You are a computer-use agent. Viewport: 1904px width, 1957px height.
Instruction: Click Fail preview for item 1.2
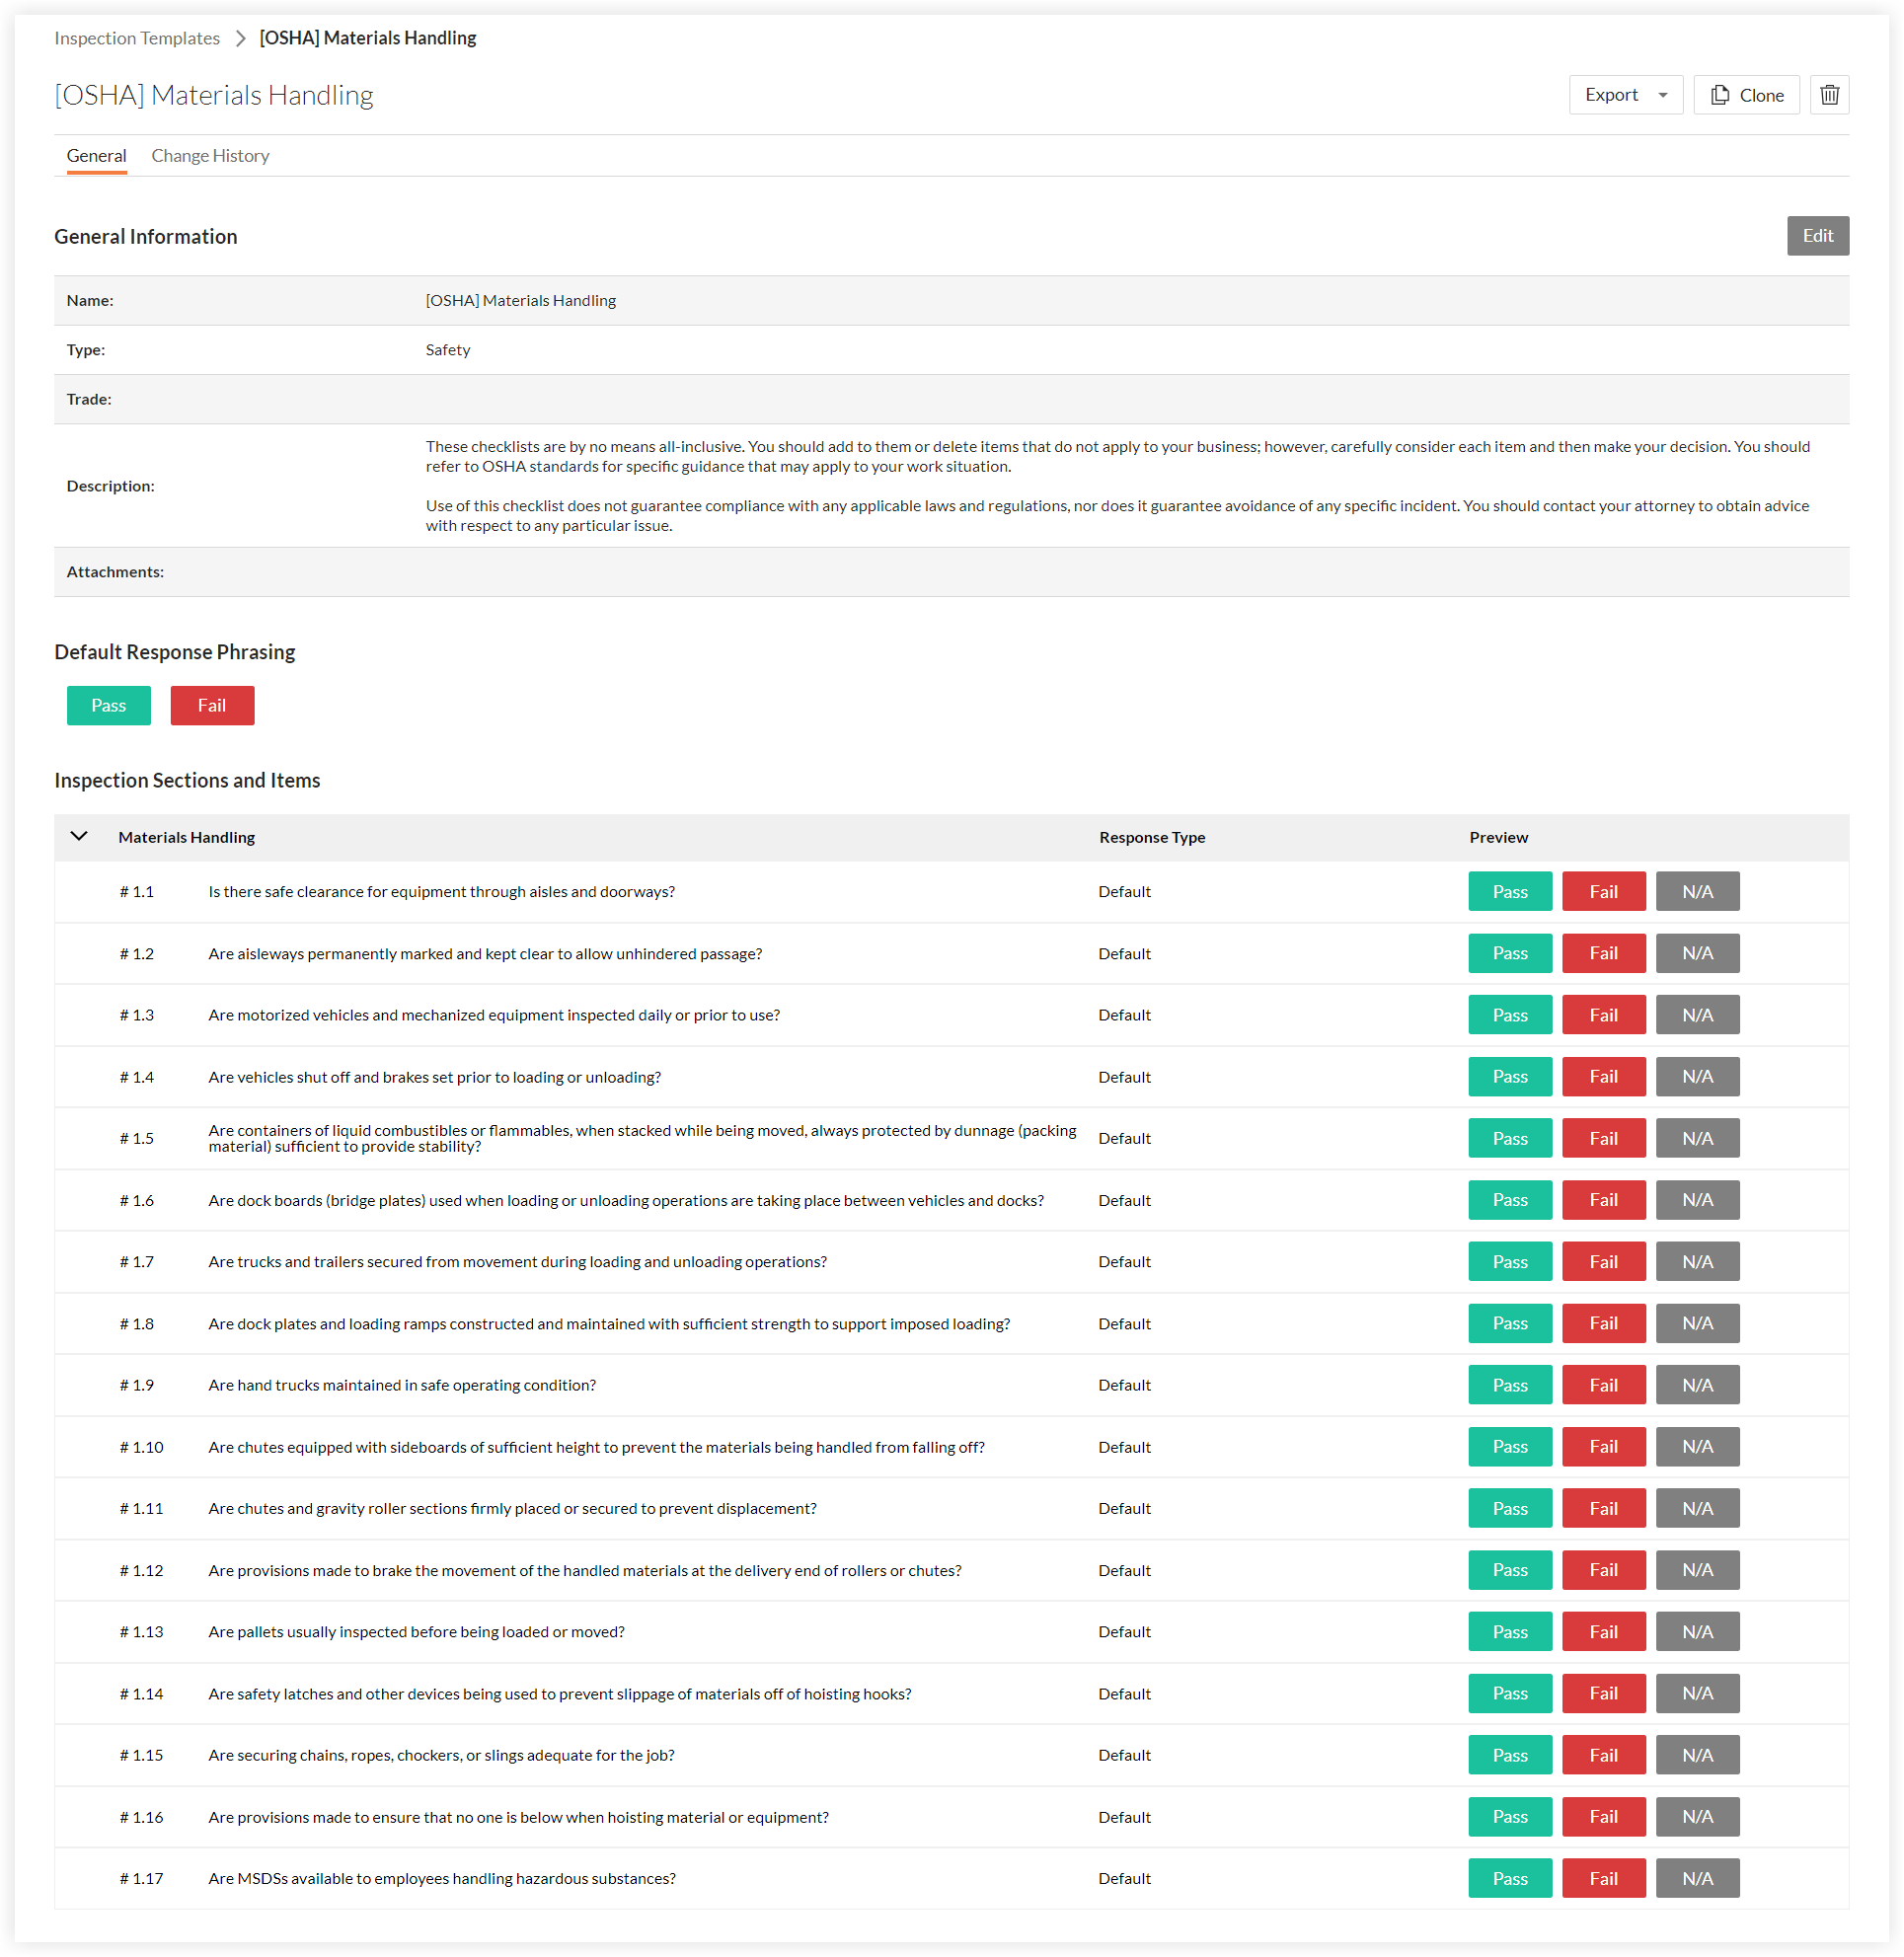[x=1603, y=953]
